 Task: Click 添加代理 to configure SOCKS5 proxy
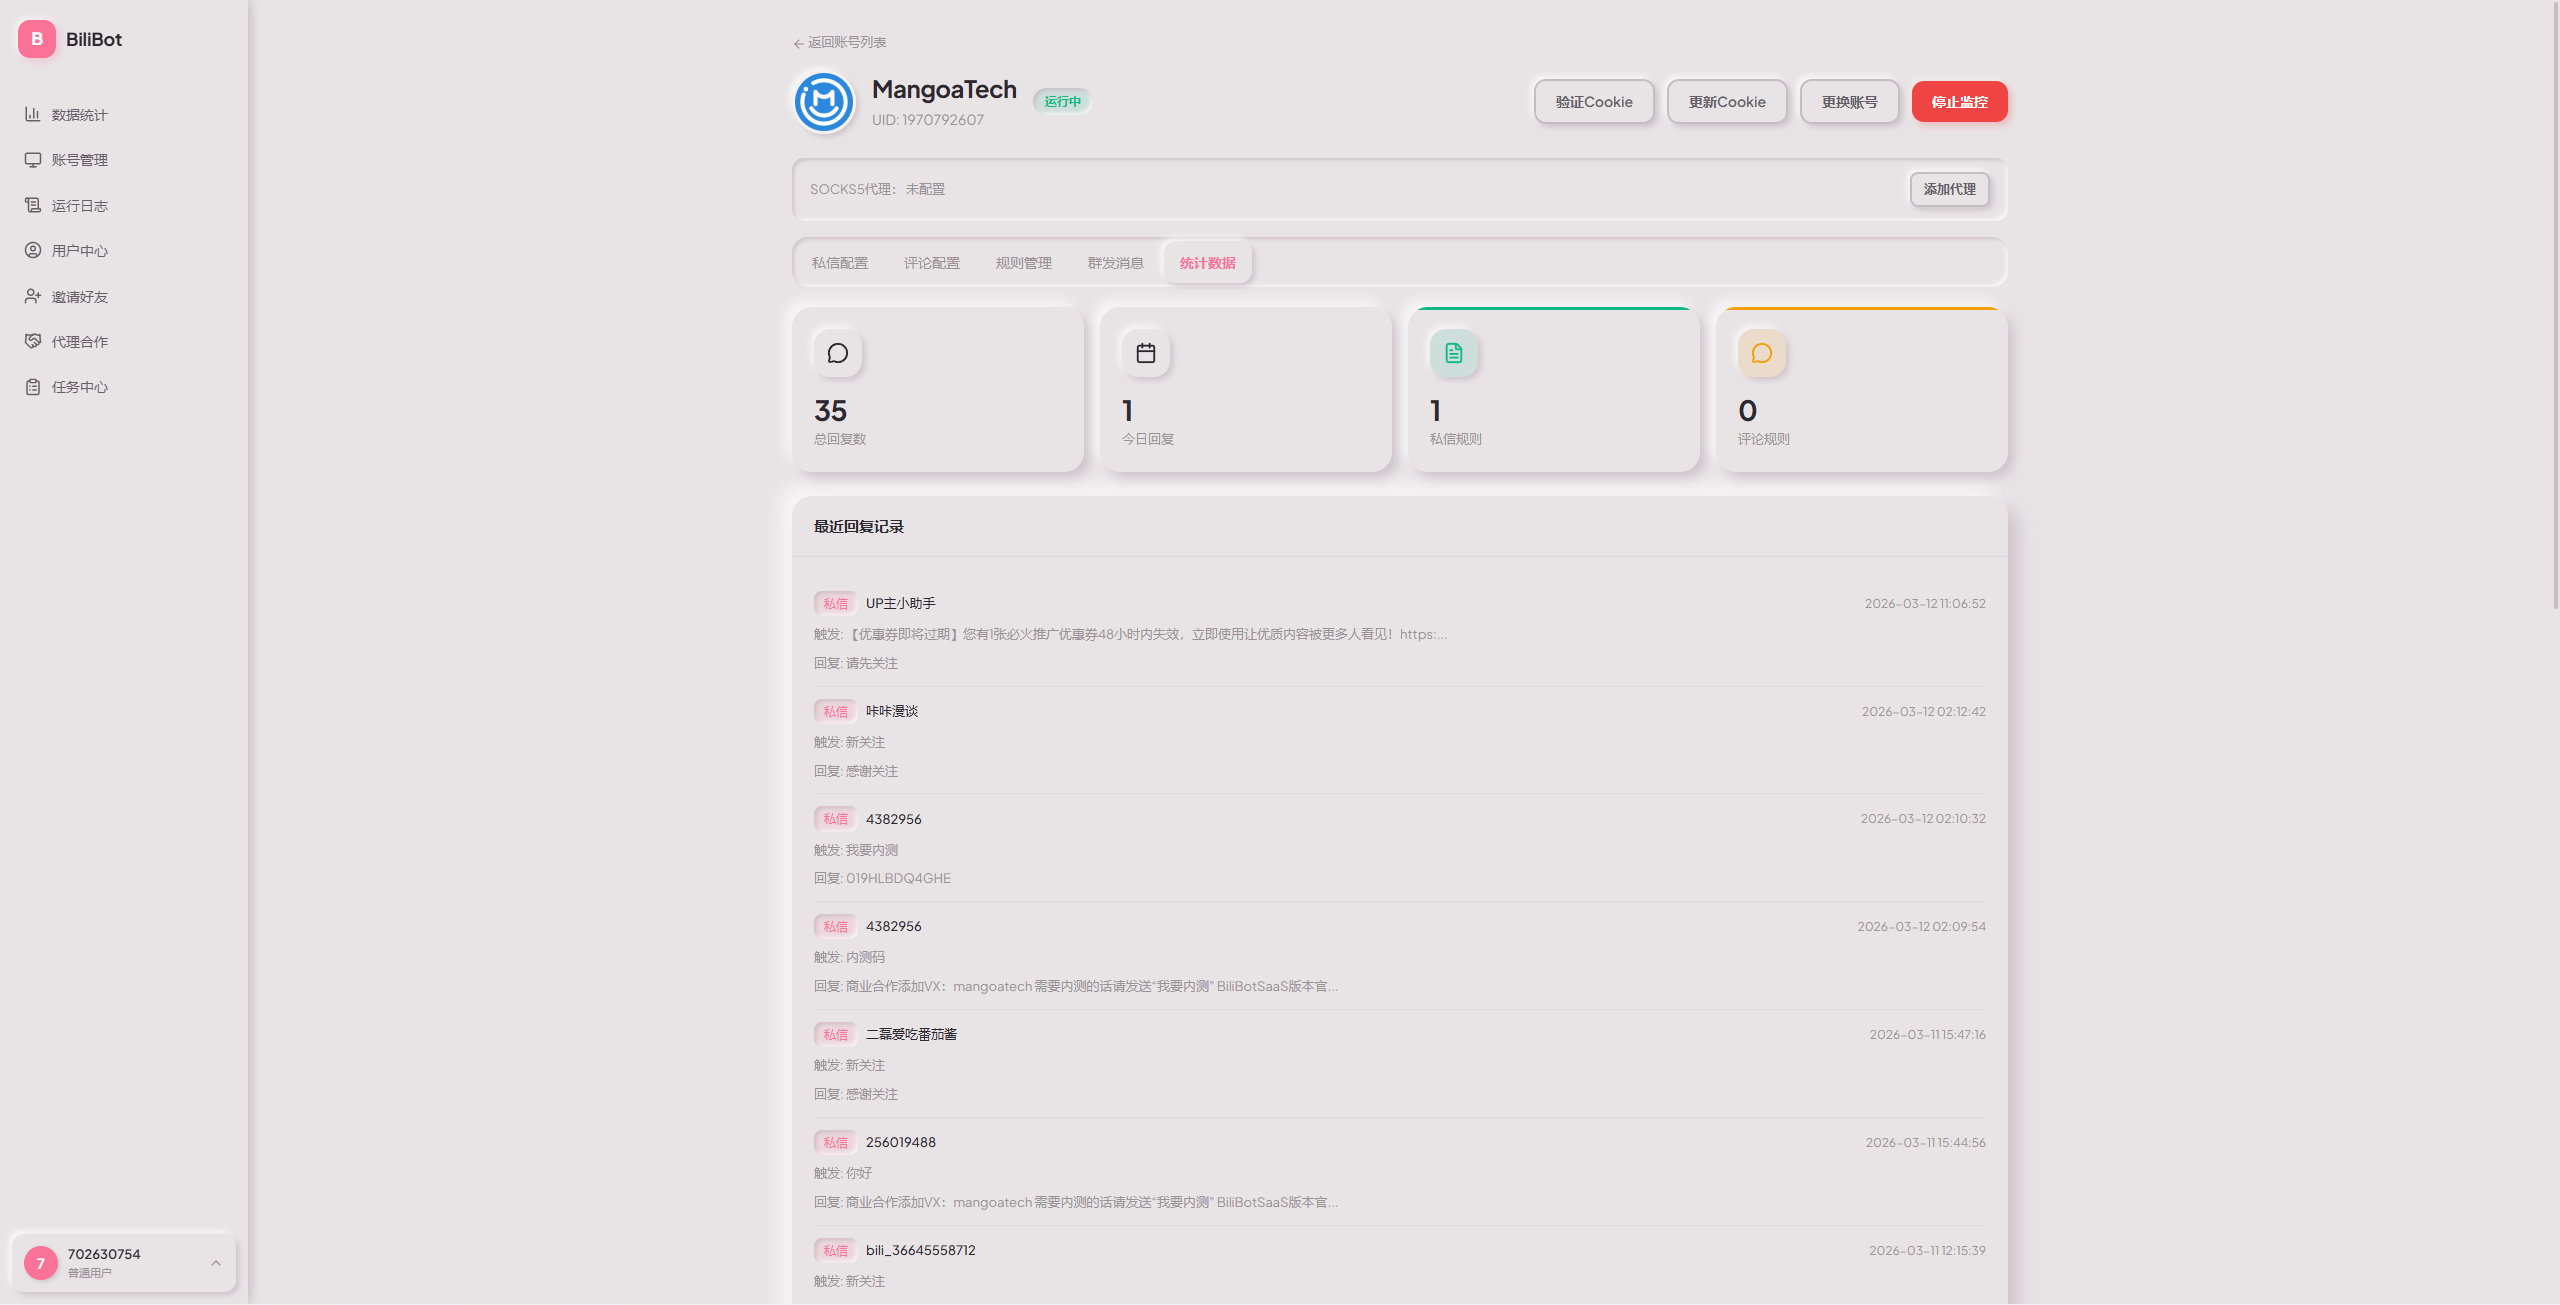[1949, 189]
